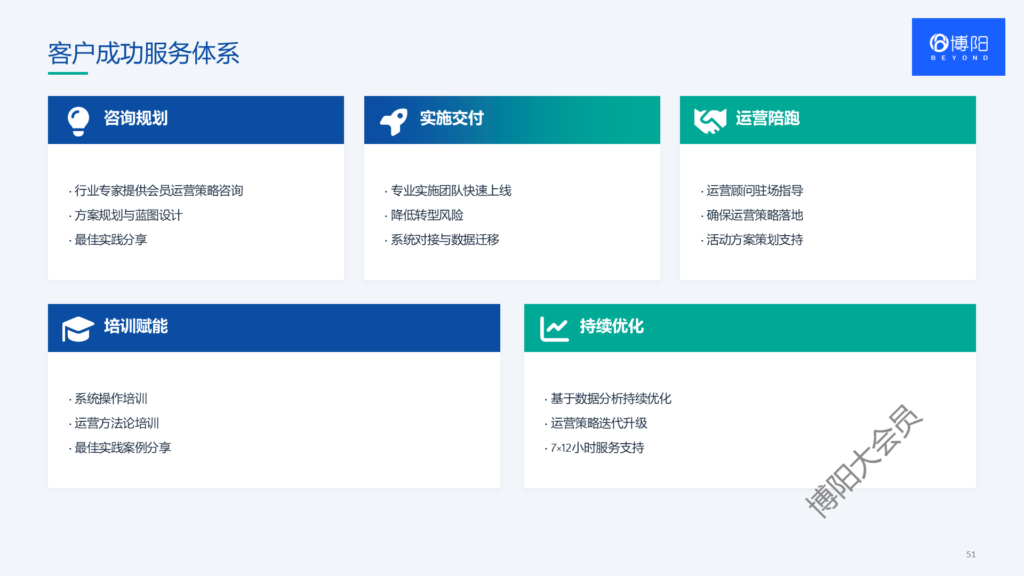Click the rocket icon beside 实施交付
This screenshot has width=1024, height=576.
[x=394, y=121]
